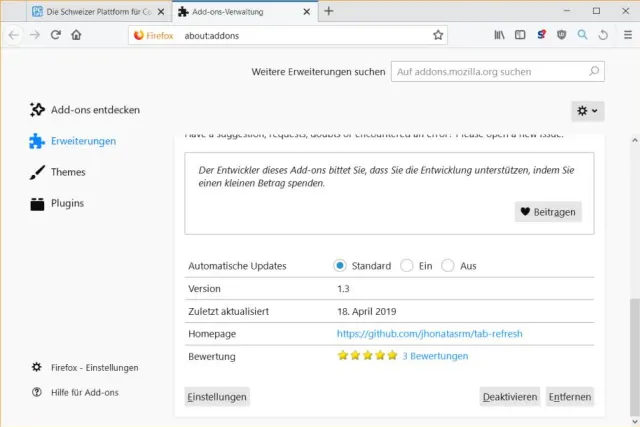Open the Firefox hamburger menu
Image resolution: width=640 pixels, height=427 pixels.
point(628,35)
